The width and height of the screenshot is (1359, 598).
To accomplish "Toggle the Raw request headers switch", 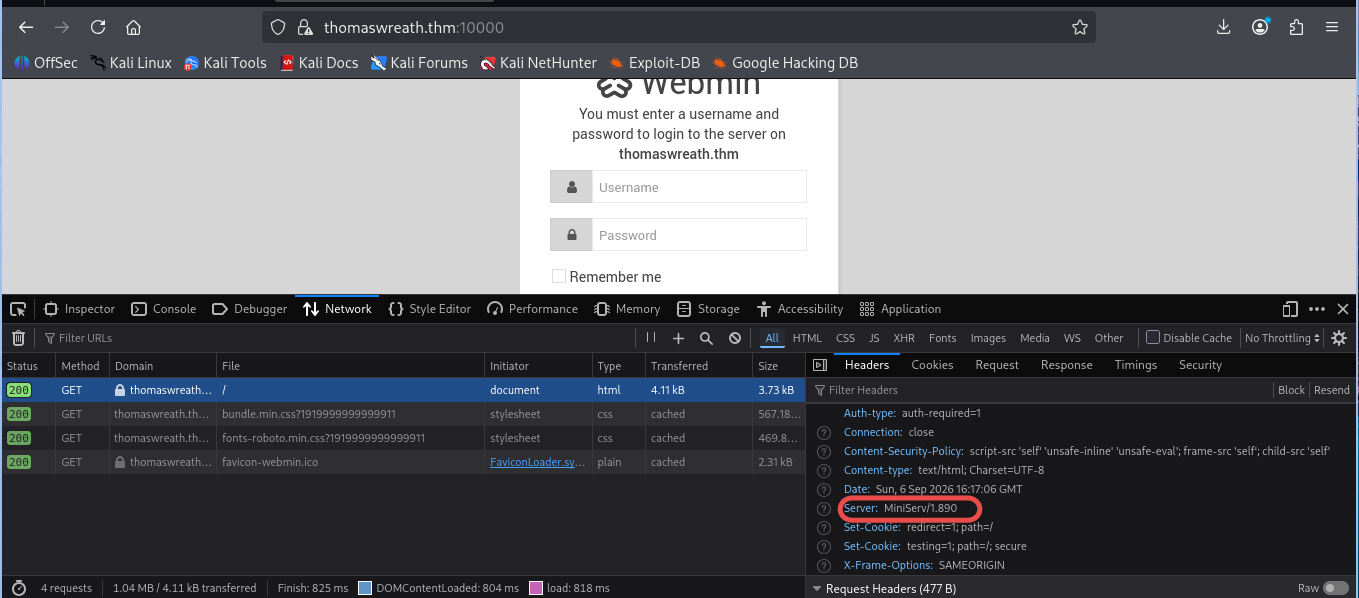I will click(x=1335, y=589).
